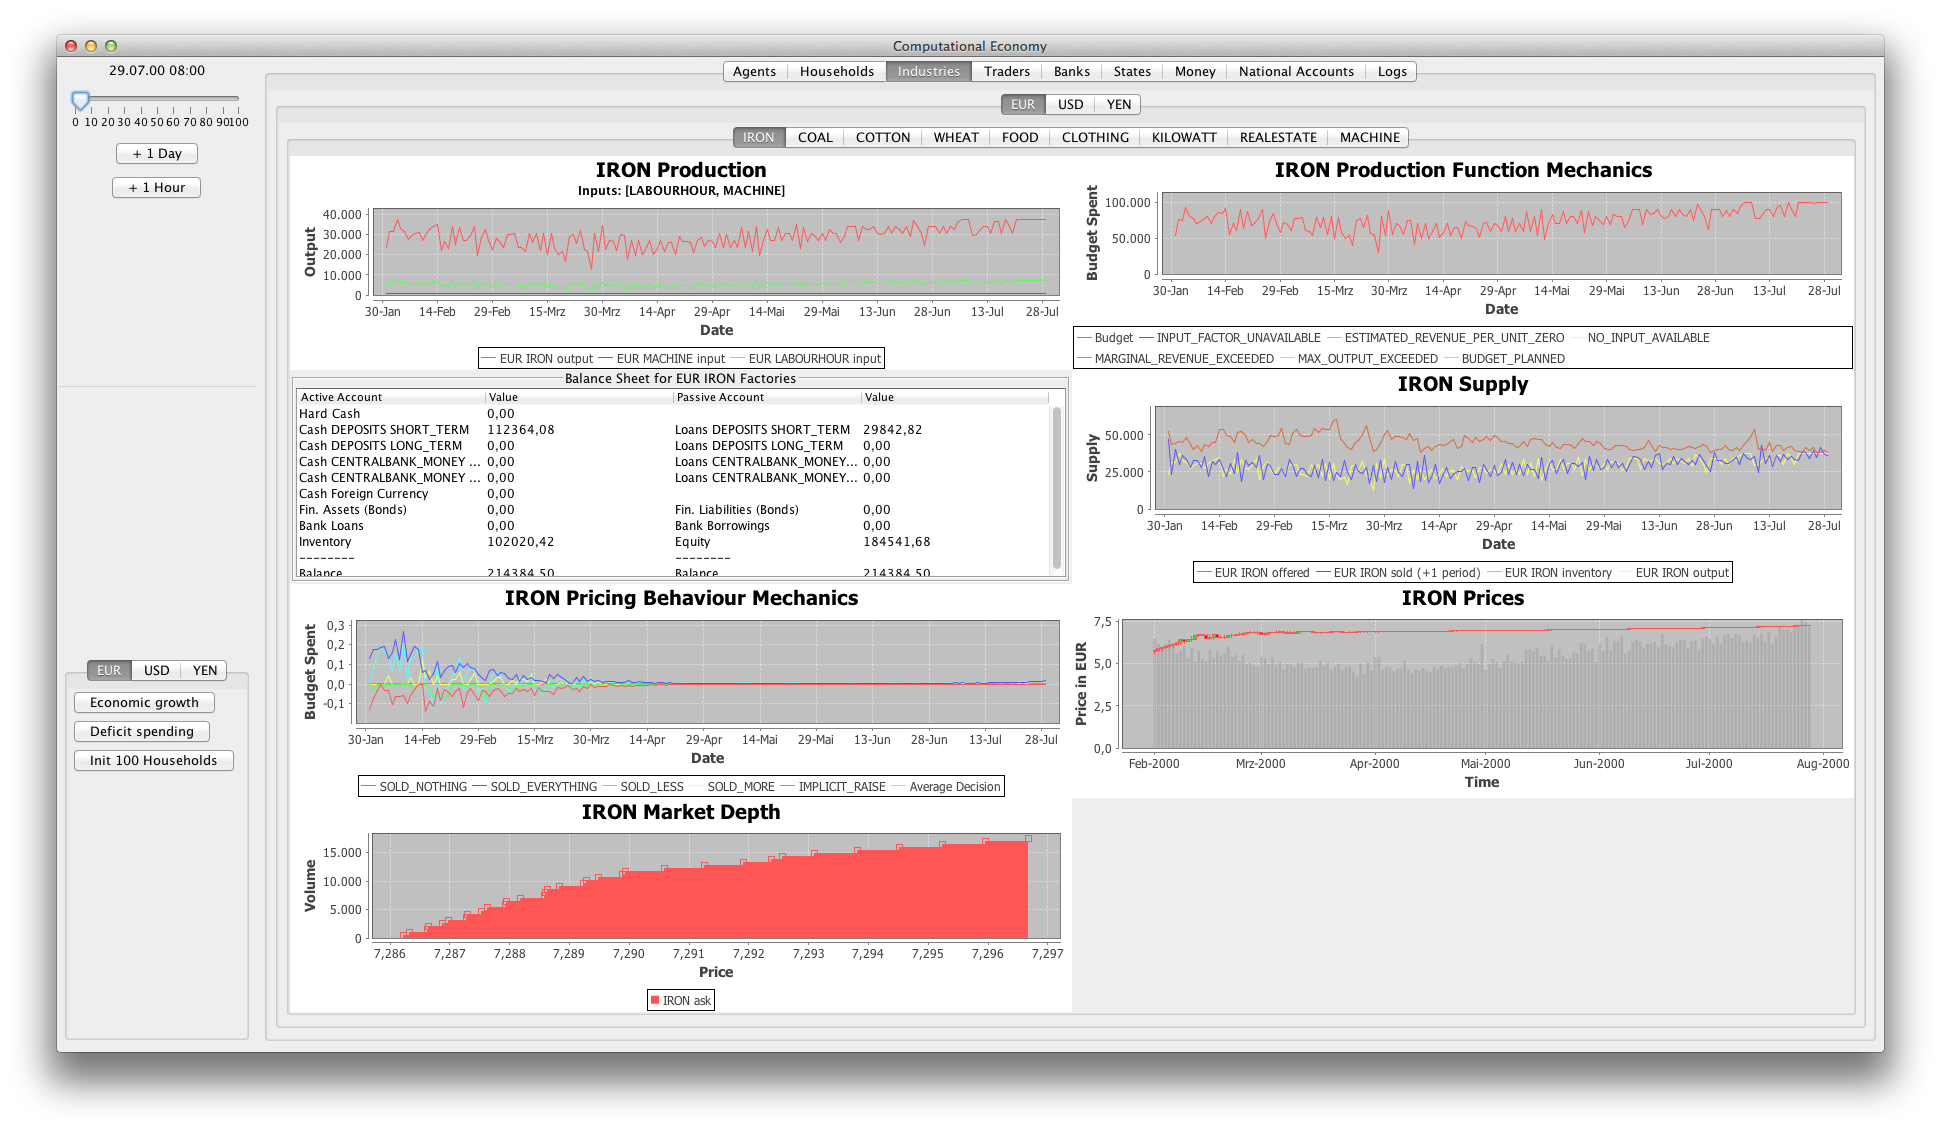The image size is (1941, 1131).
Task: Click the red close window button
Action: (x=71, y=46)
